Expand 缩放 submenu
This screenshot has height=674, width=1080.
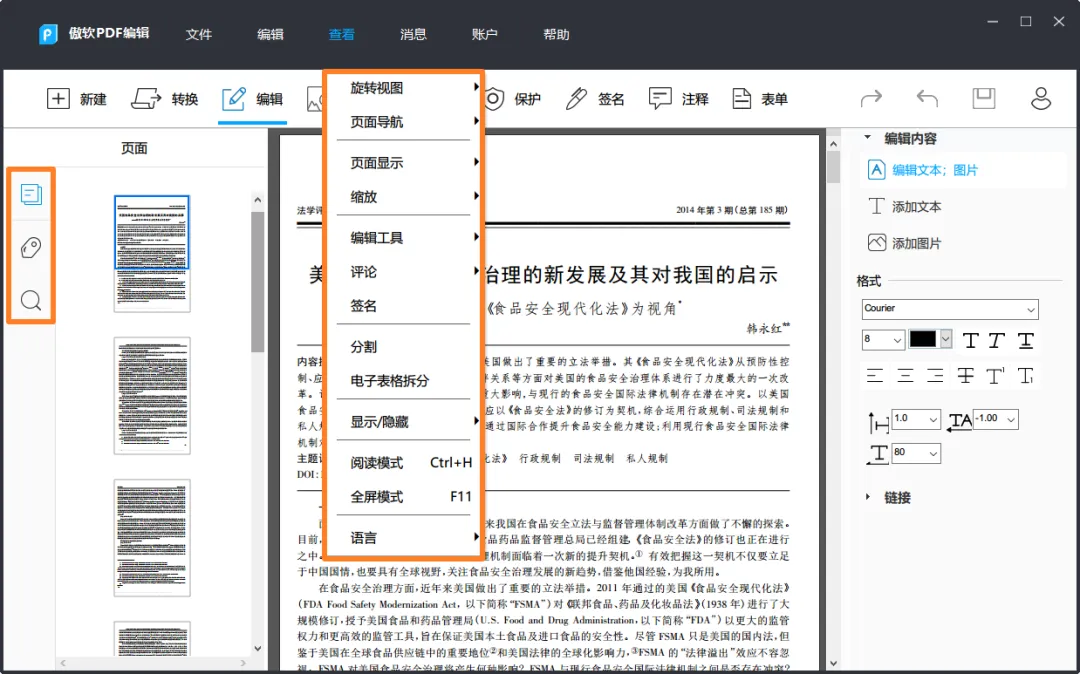[404, 197]
